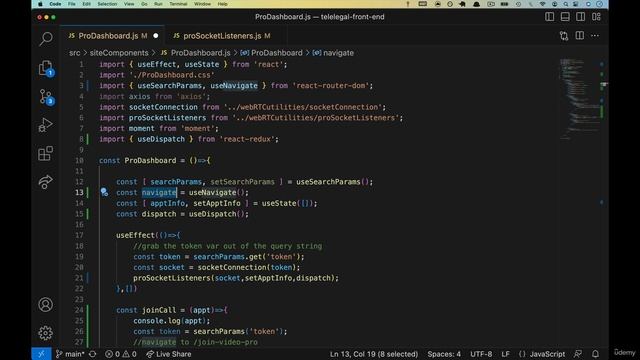
Task: Click Live Share in the status bar
Action: coord(169,354)
